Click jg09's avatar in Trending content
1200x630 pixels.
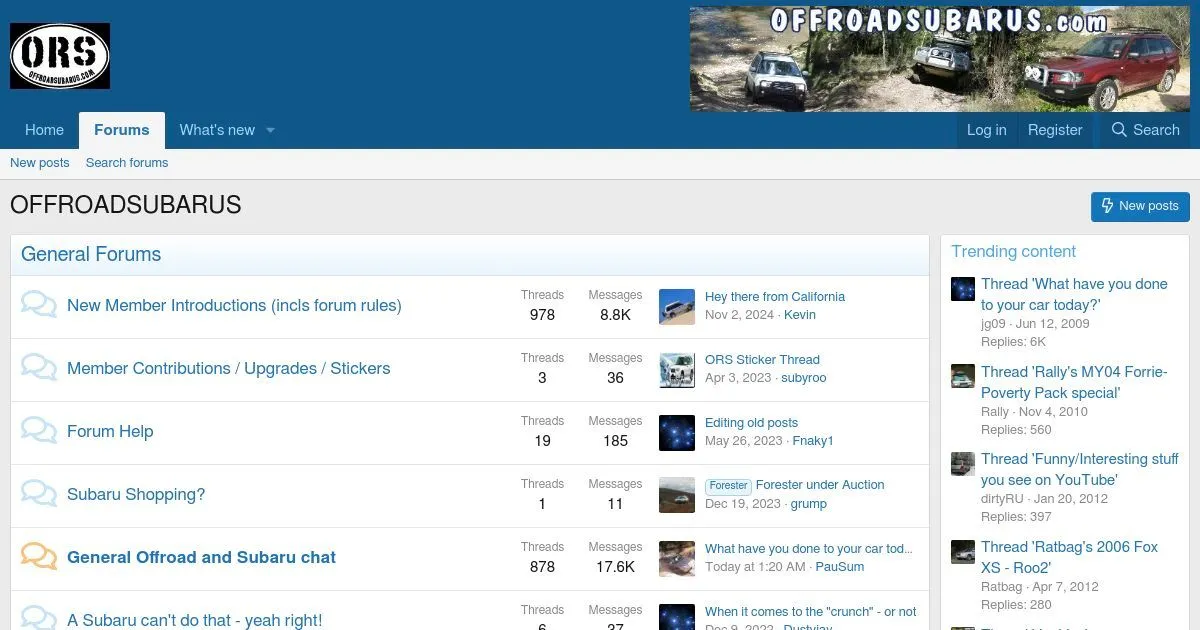pos(963,289)
